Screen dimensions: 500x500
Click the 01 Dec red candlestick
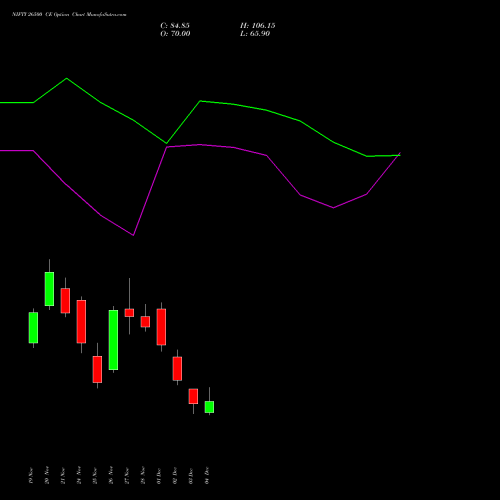(161, 327)
